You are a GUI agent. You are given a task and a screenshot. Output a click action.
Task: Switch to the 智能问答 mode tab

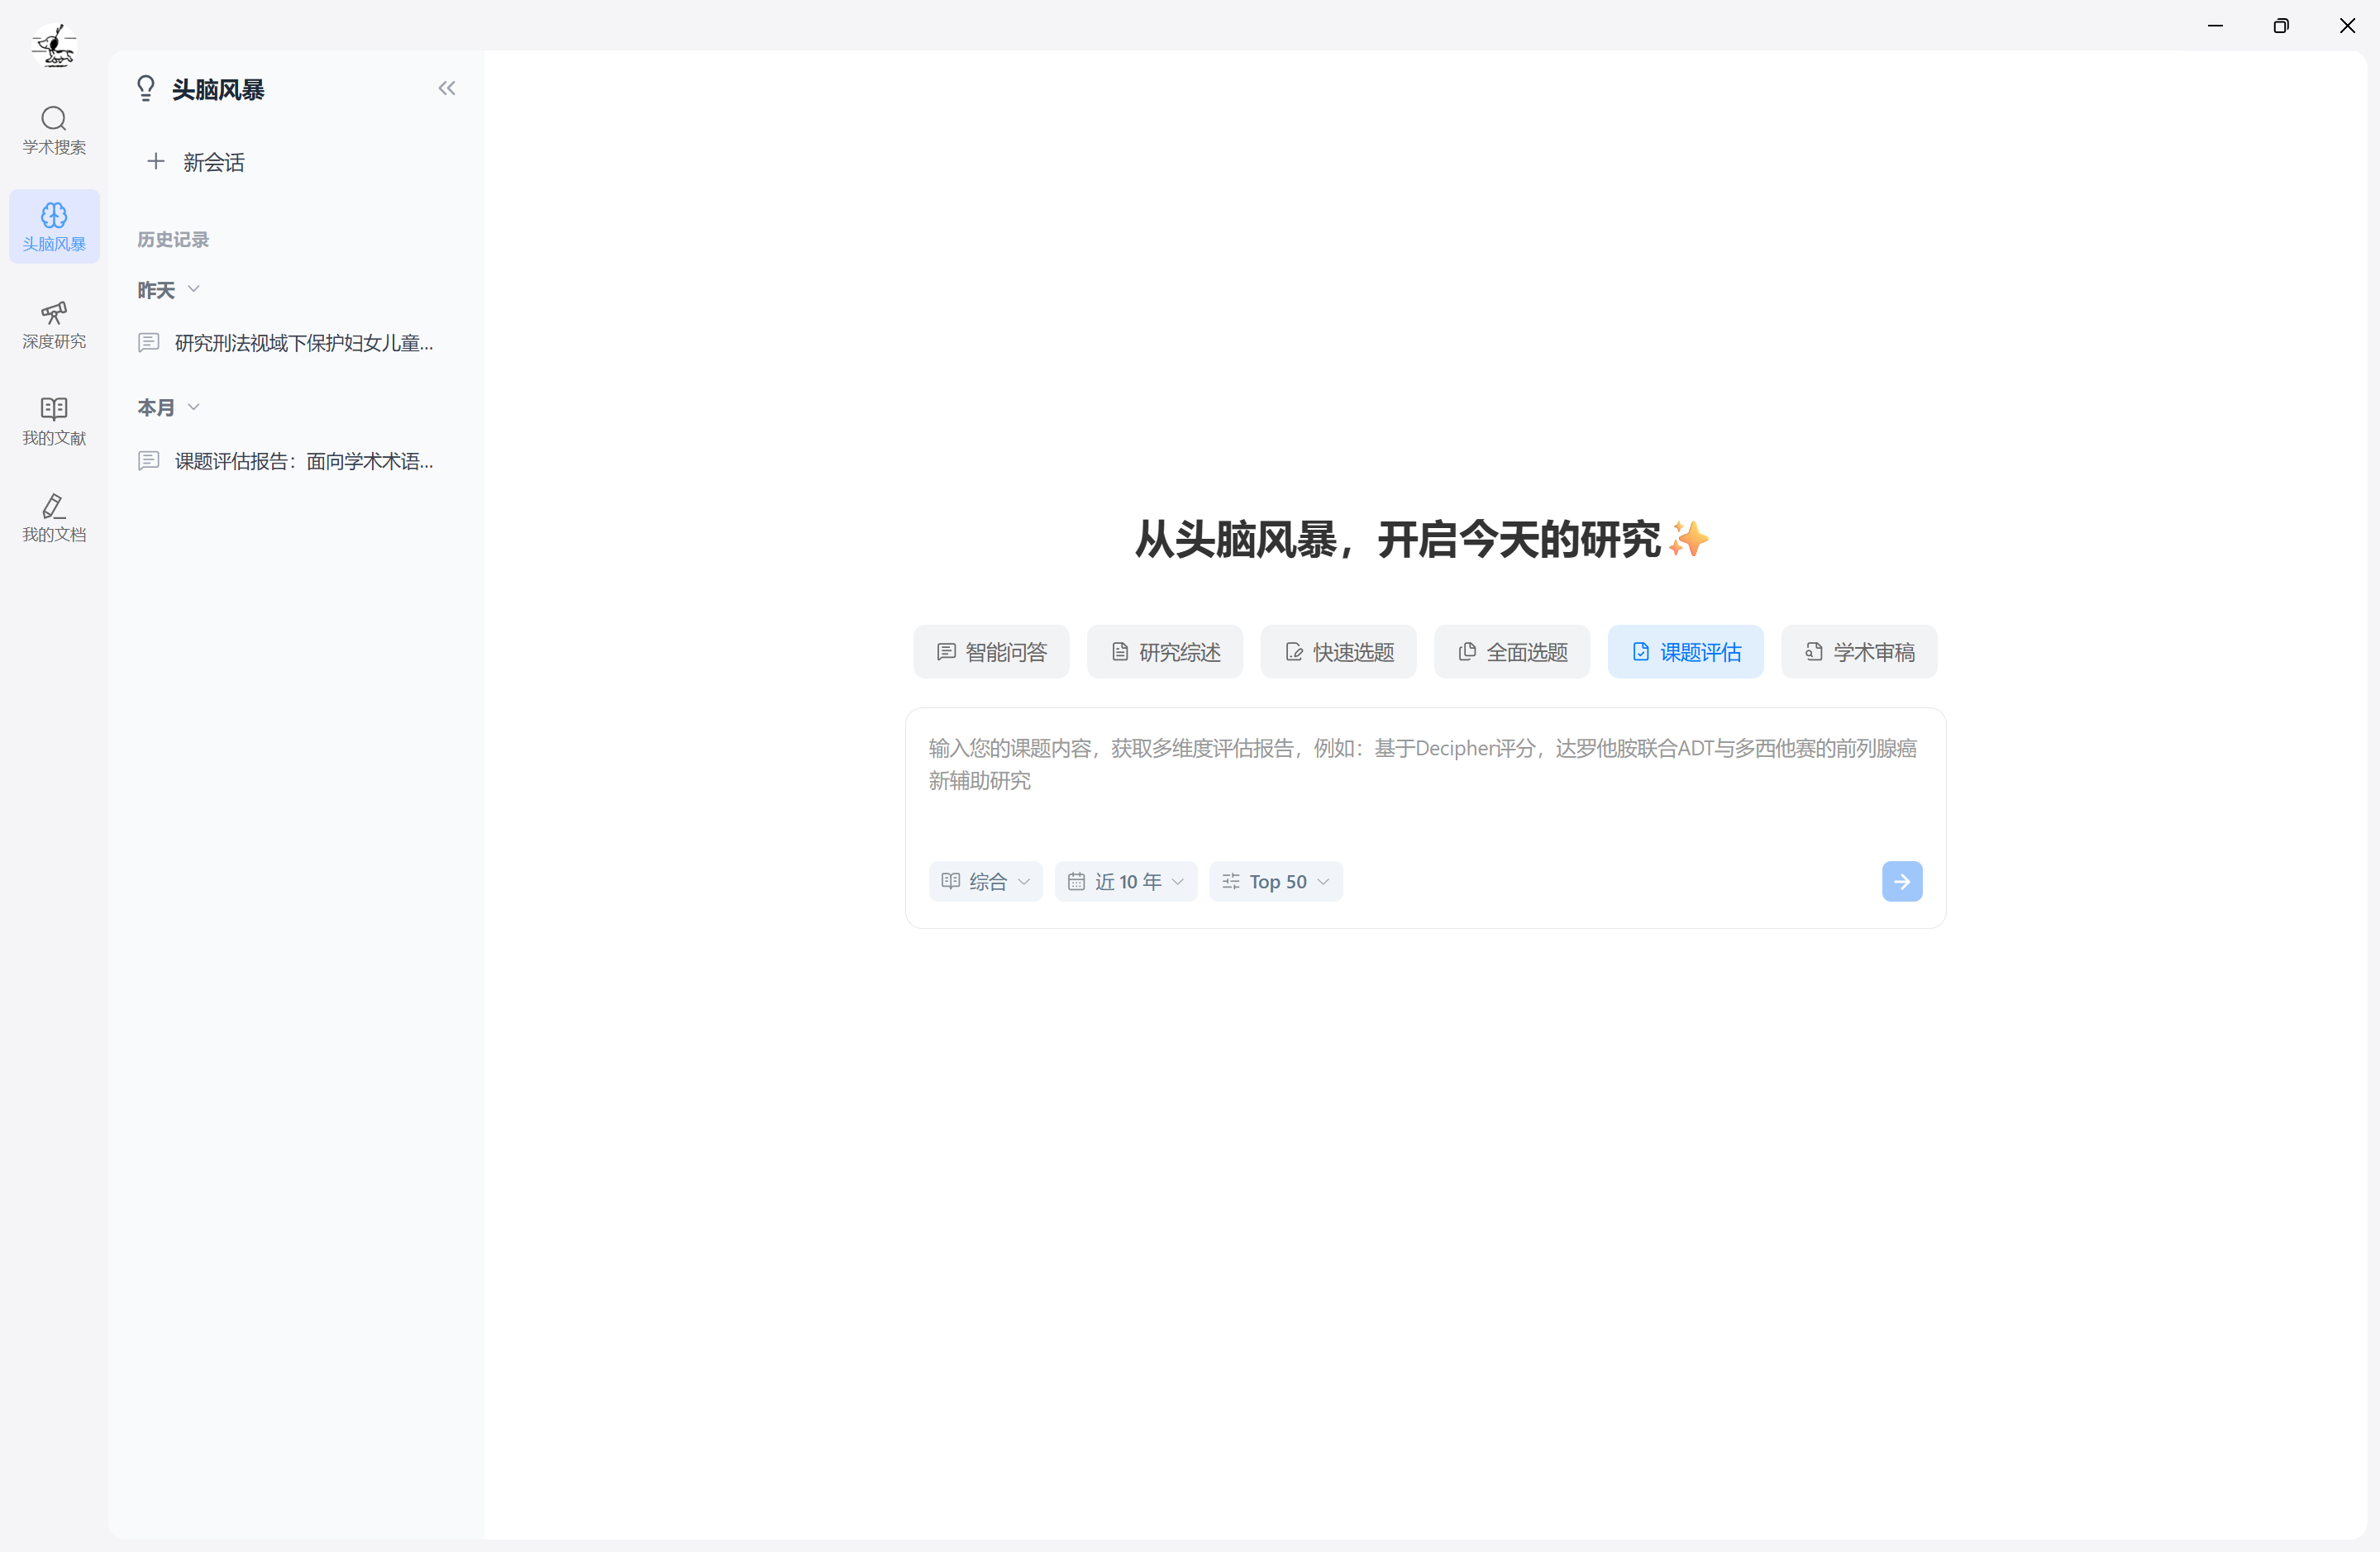[x=991, y=652]
